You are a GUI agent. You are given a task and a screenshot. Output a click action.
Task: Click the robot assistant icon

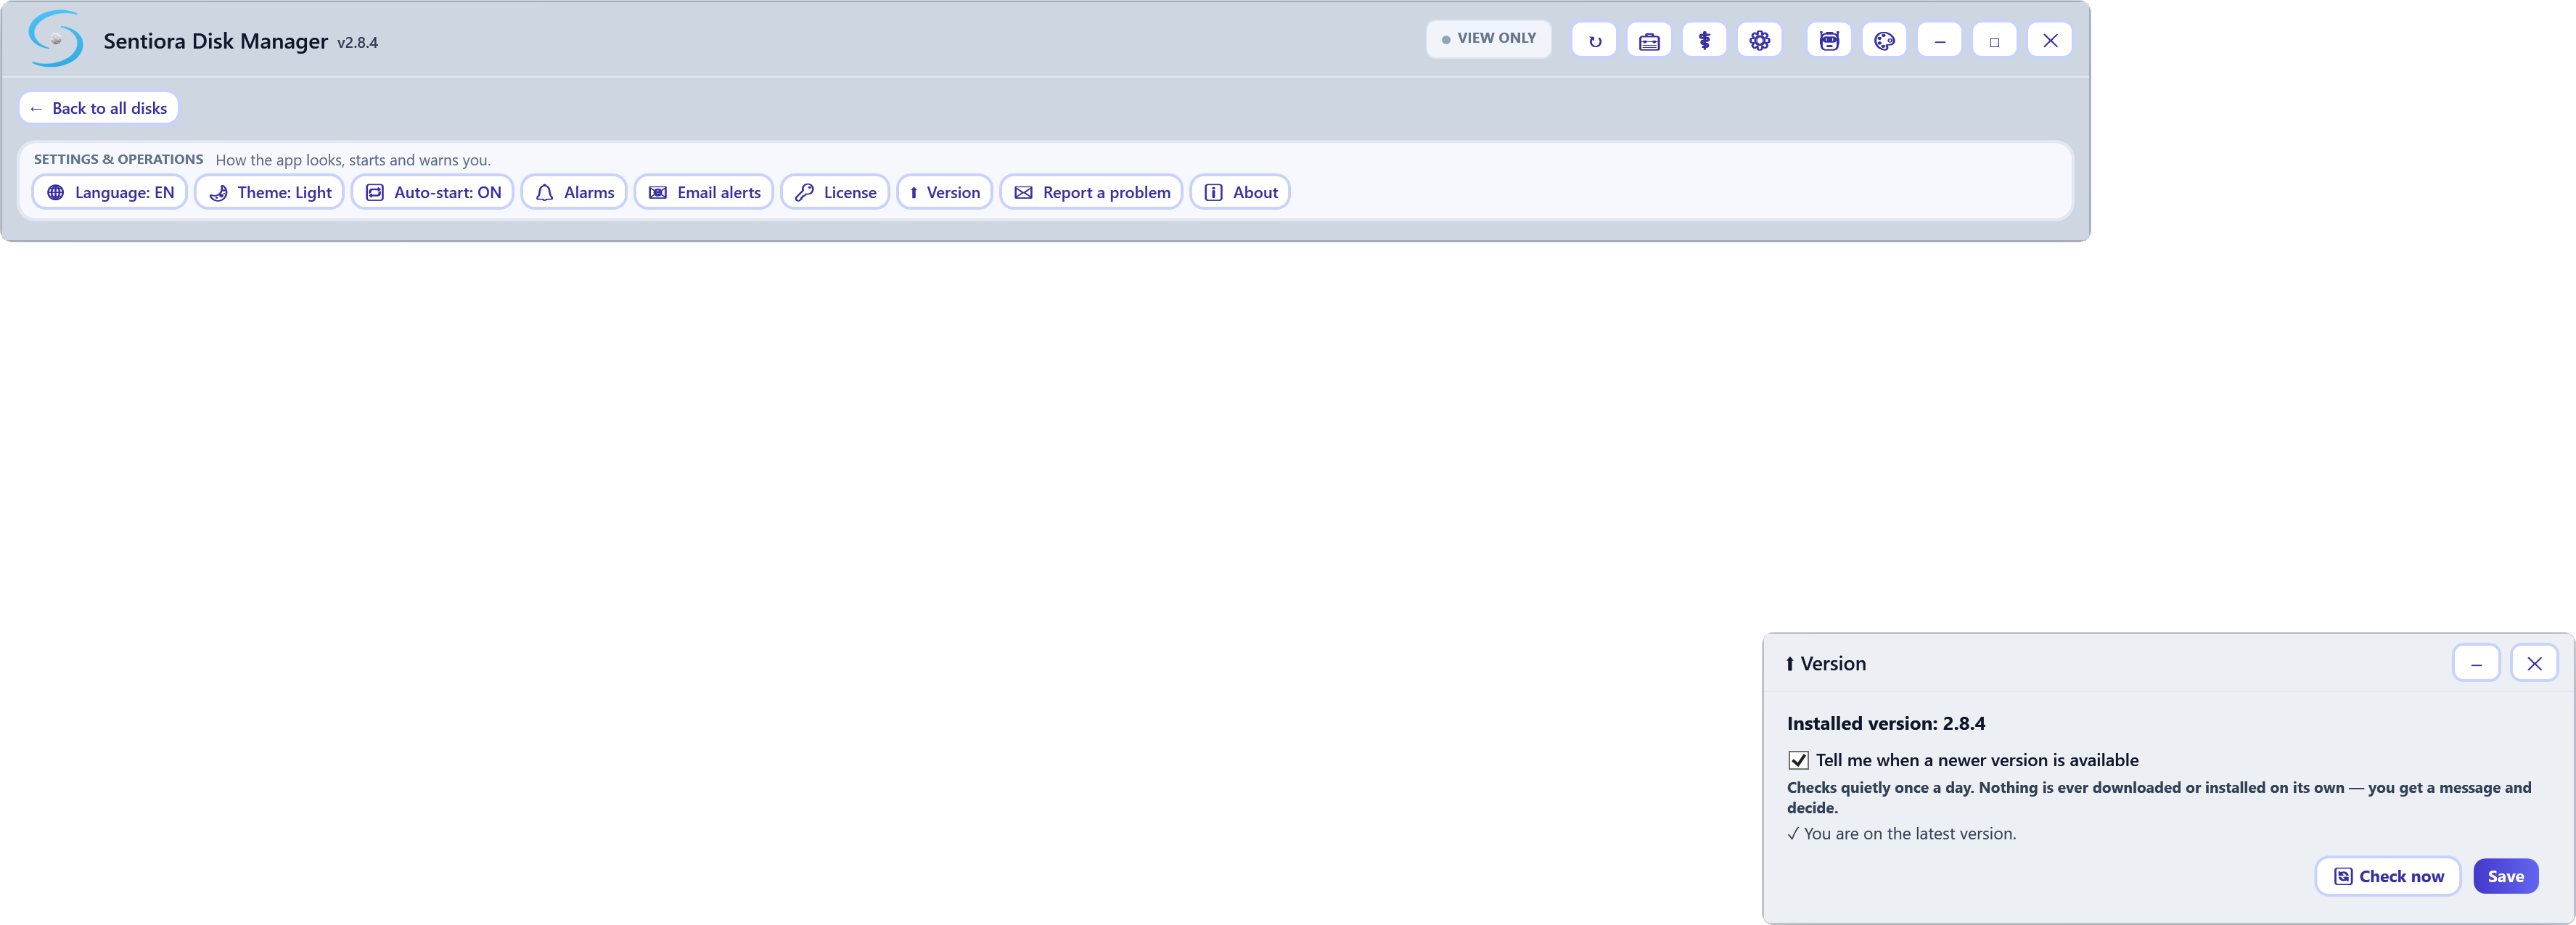[1829, 41]
